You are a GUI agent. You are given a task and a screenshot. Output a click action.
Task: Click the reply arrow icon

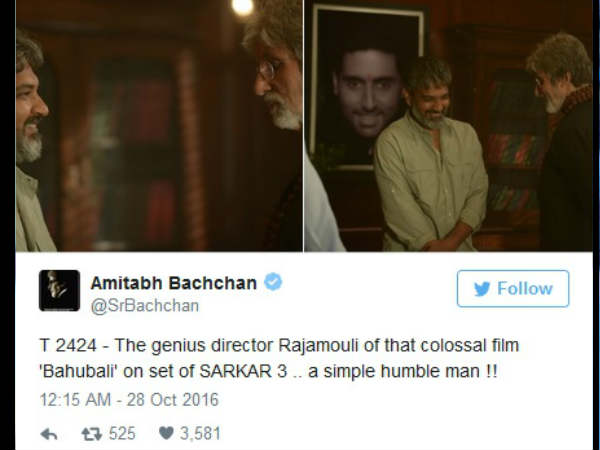click(49, 434)
